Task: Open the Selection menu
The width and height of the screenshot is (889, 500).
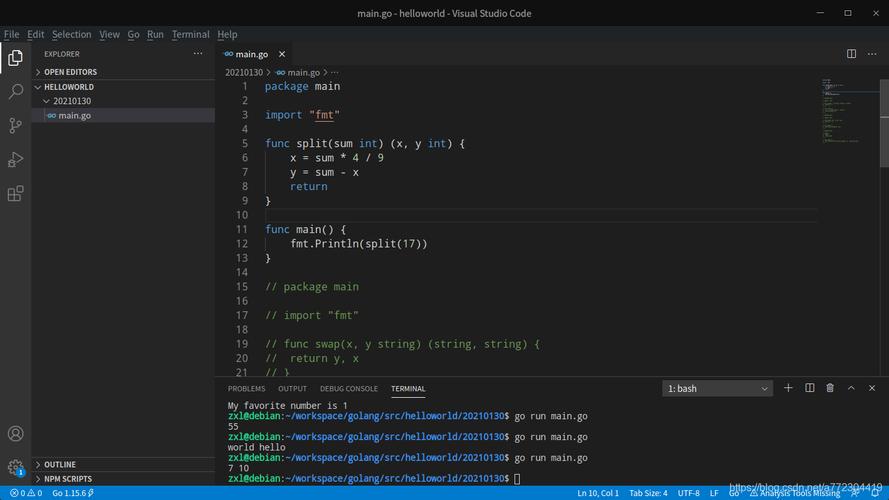Action: tap(71, 35)
